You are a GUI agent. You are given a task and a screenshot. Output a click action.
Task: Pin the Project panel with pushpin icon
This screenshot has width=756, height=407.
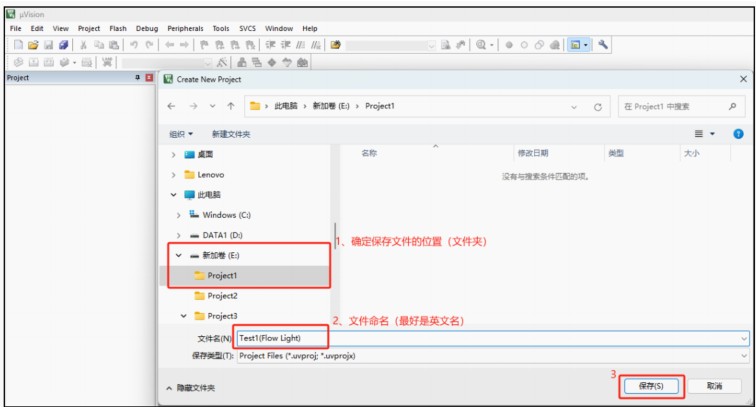[x=137, y=78]
